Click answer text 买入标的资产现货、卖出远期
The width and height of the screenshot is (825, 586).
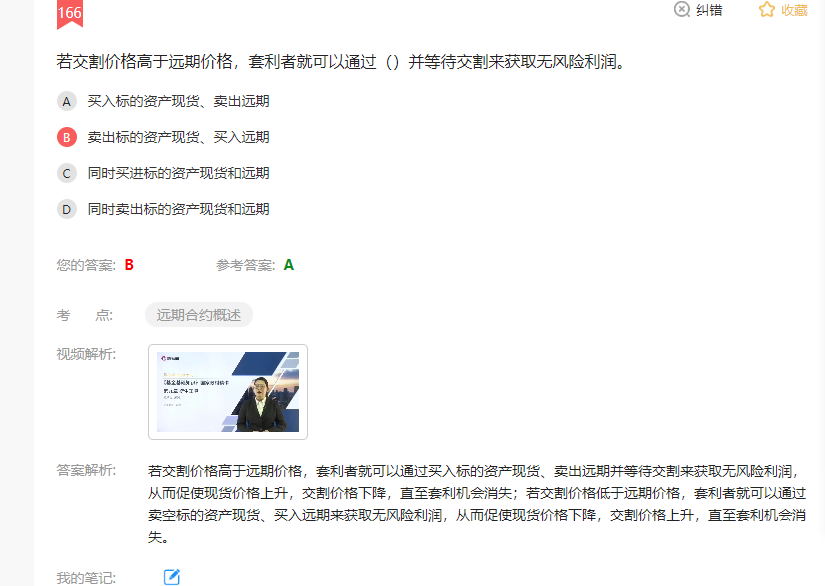[x=178, y=101]
